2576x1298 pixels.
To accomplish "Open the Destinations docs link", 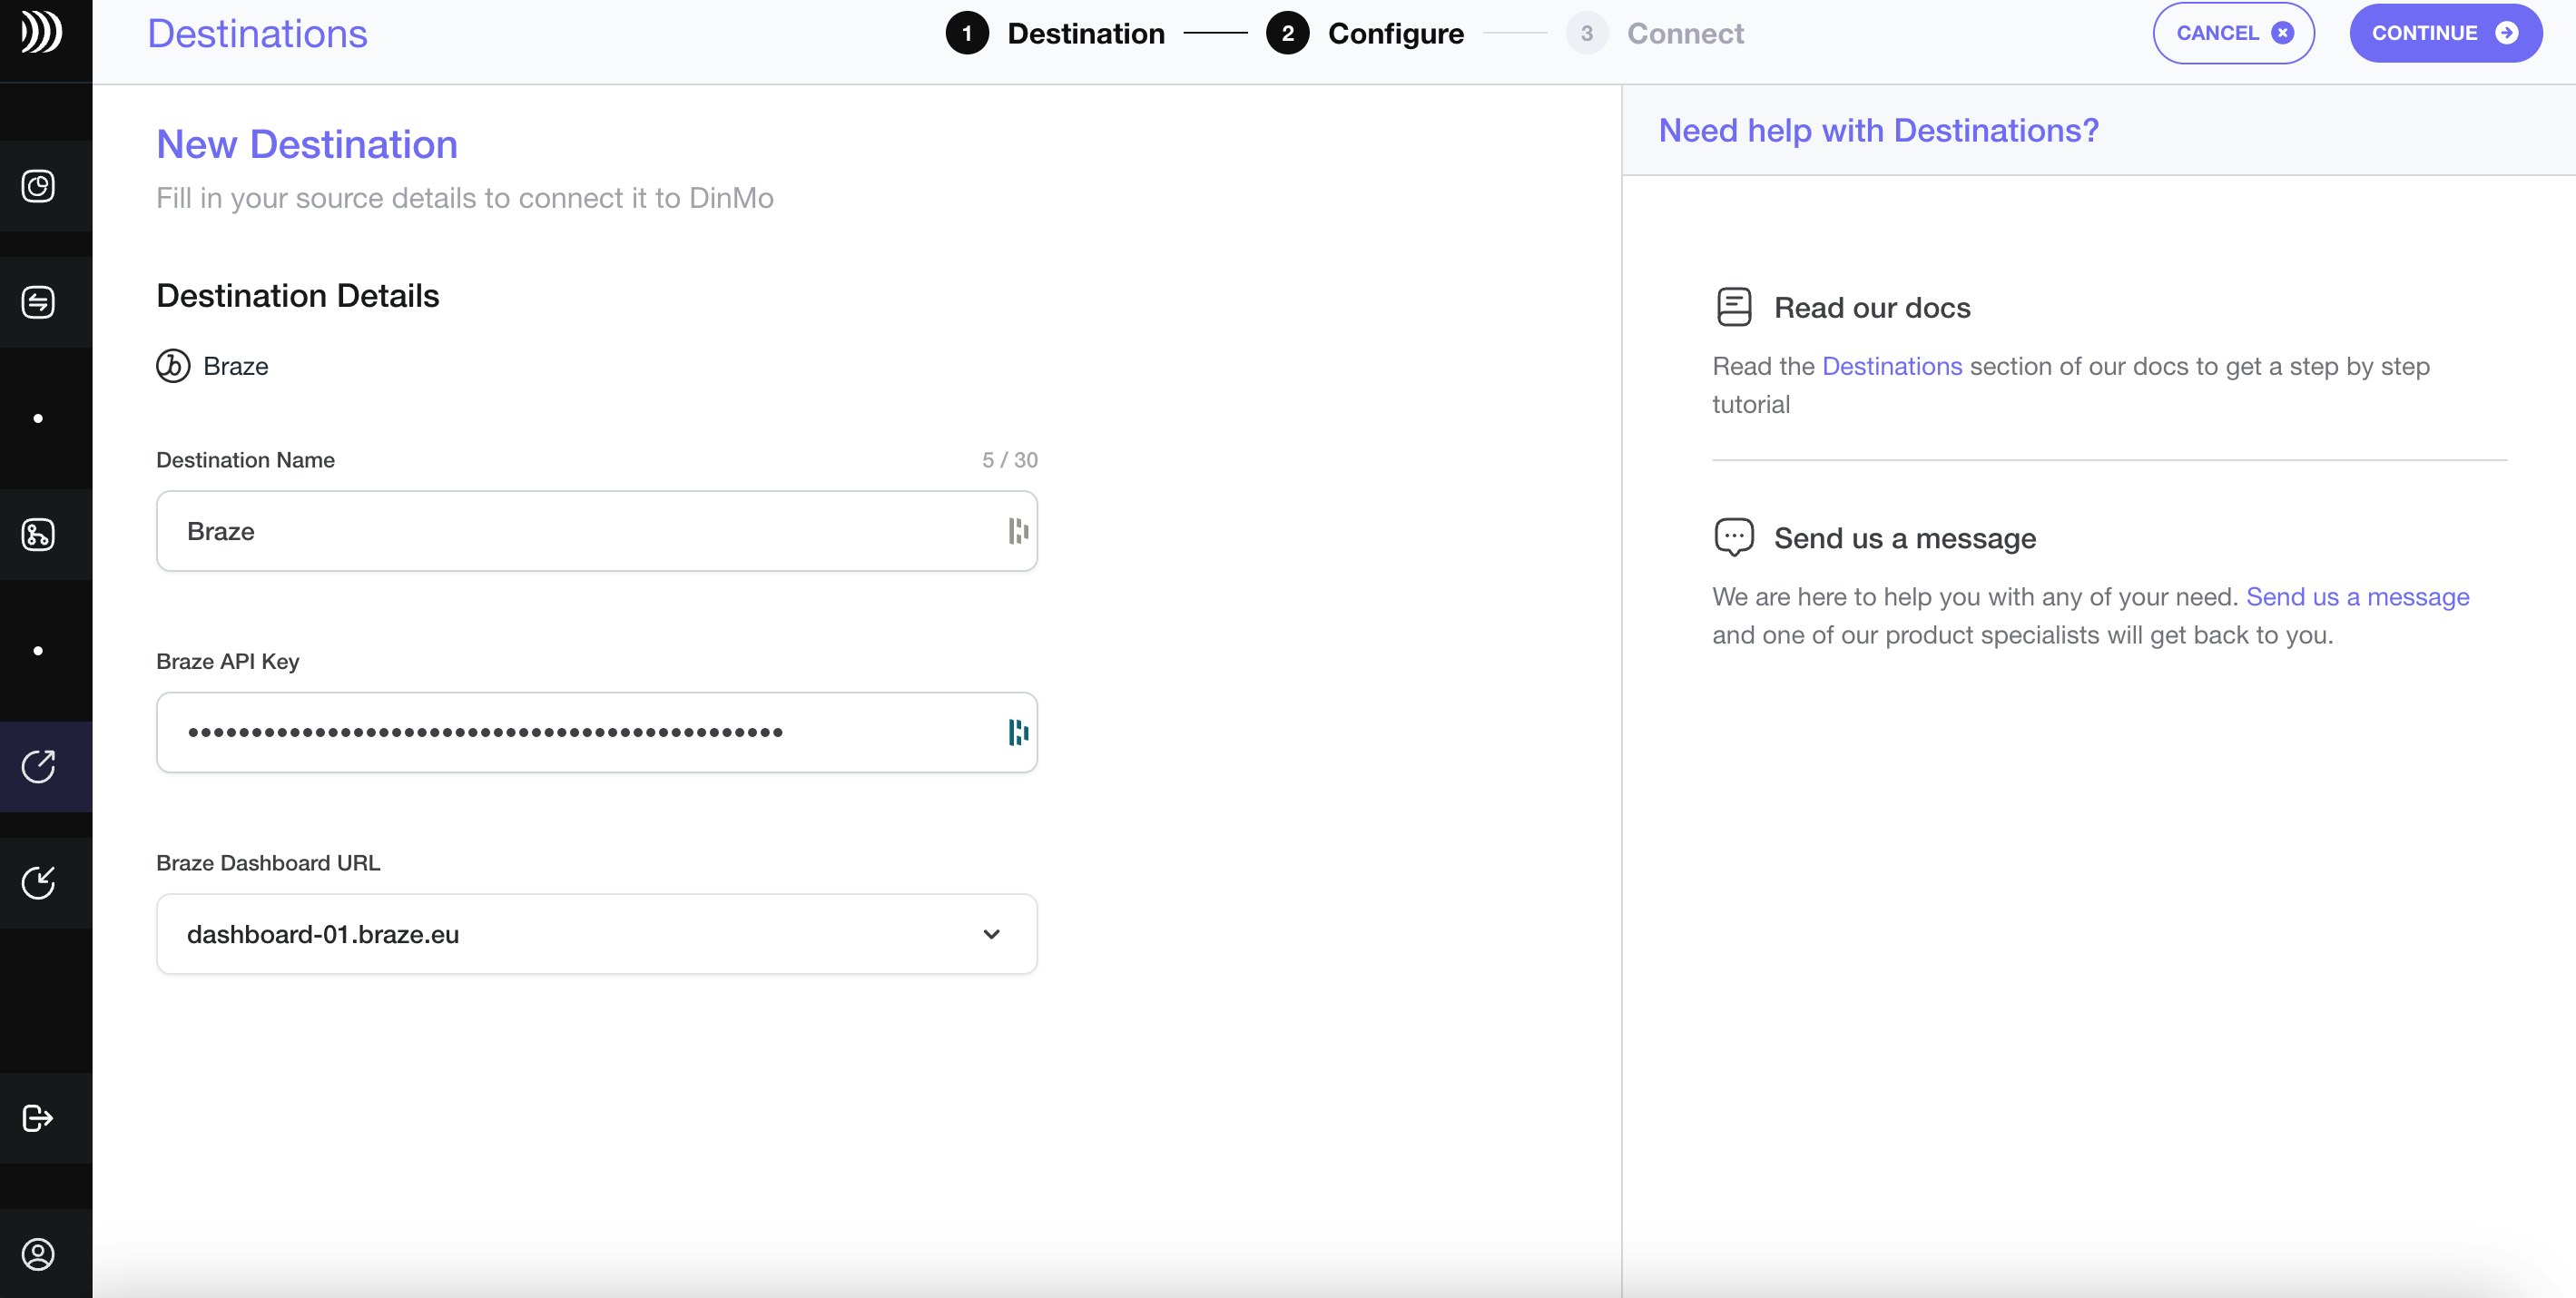I will pyautogui.click(x=1892, y=366).
